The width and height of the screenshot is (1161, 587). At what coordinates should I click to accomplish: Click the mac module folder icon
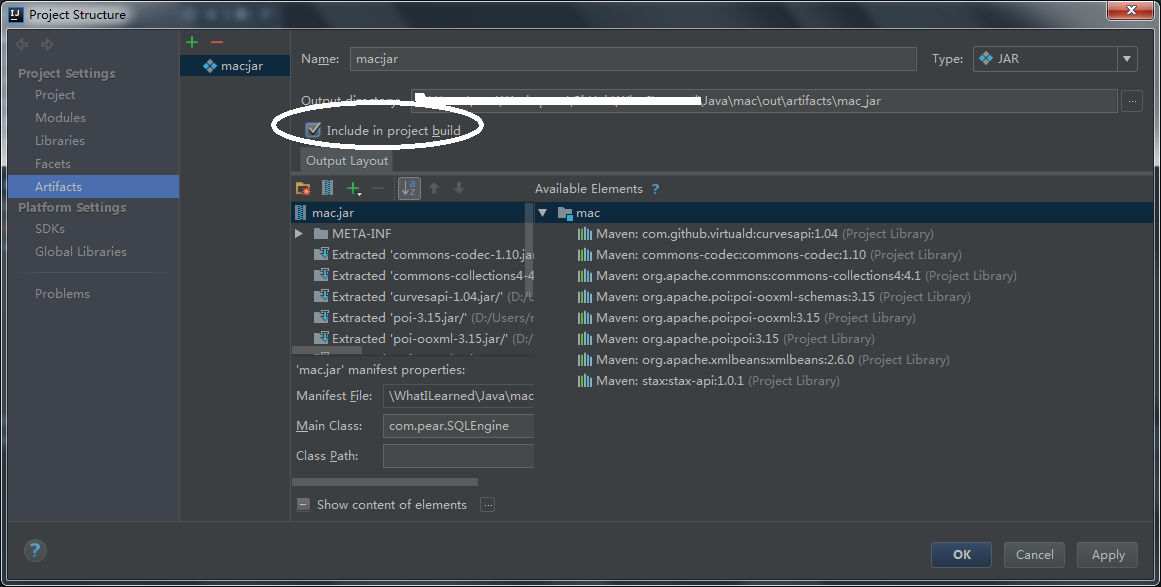coord(565,213)
